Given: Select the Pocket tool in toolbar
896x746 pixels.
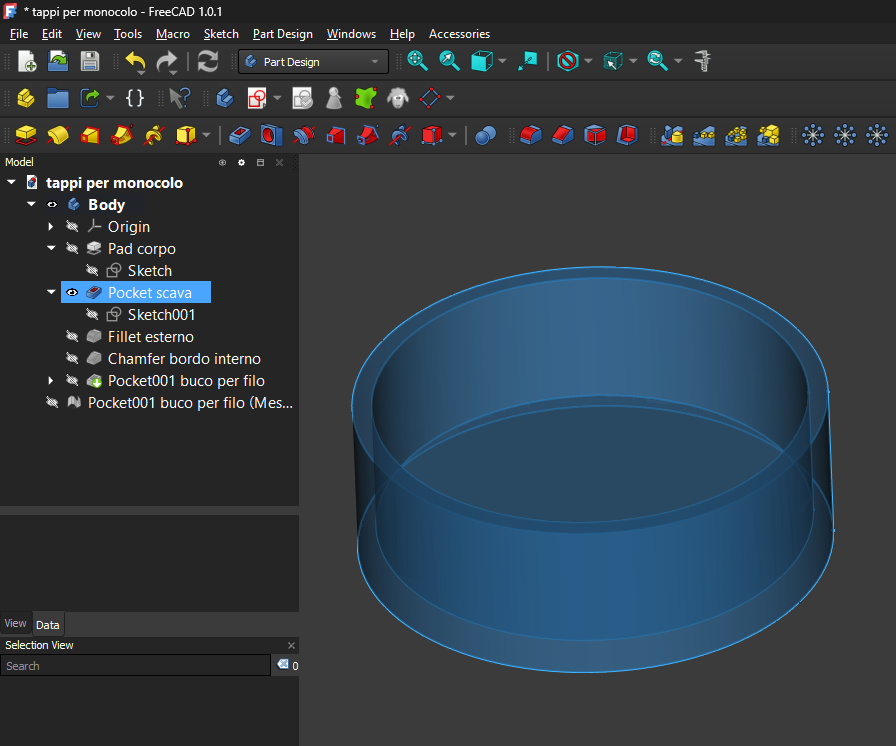Looking at the screenshot, I should [240, 135].
